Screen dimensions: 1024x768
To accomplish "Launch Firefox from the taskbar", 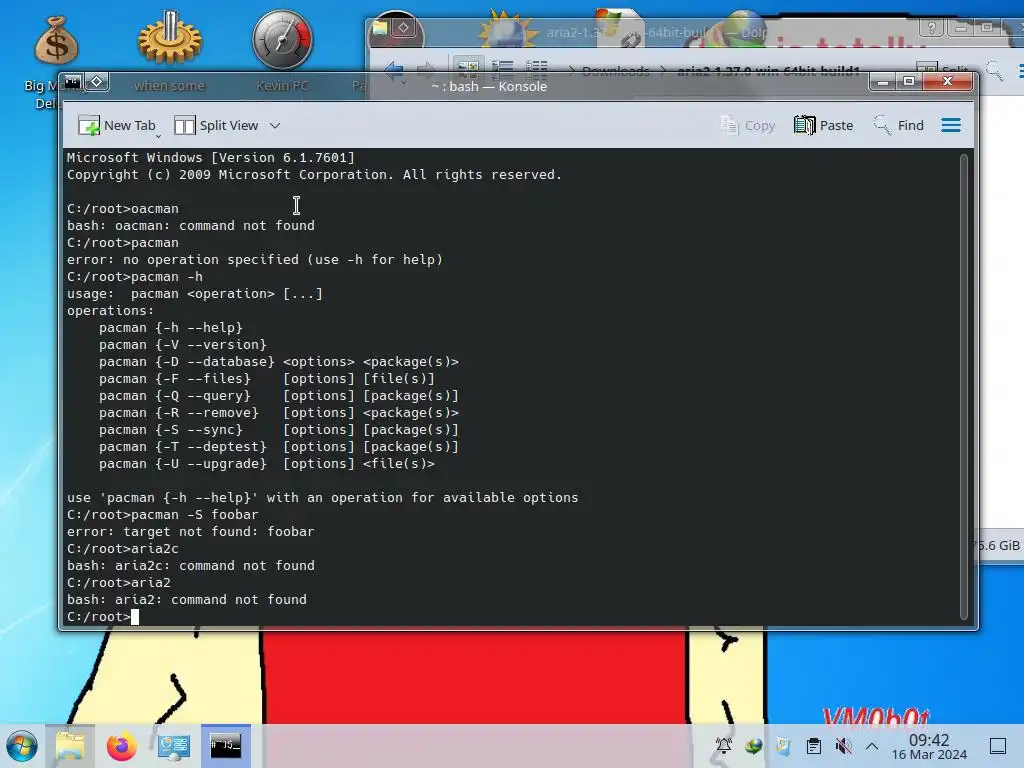I will [x=121, y=746].
